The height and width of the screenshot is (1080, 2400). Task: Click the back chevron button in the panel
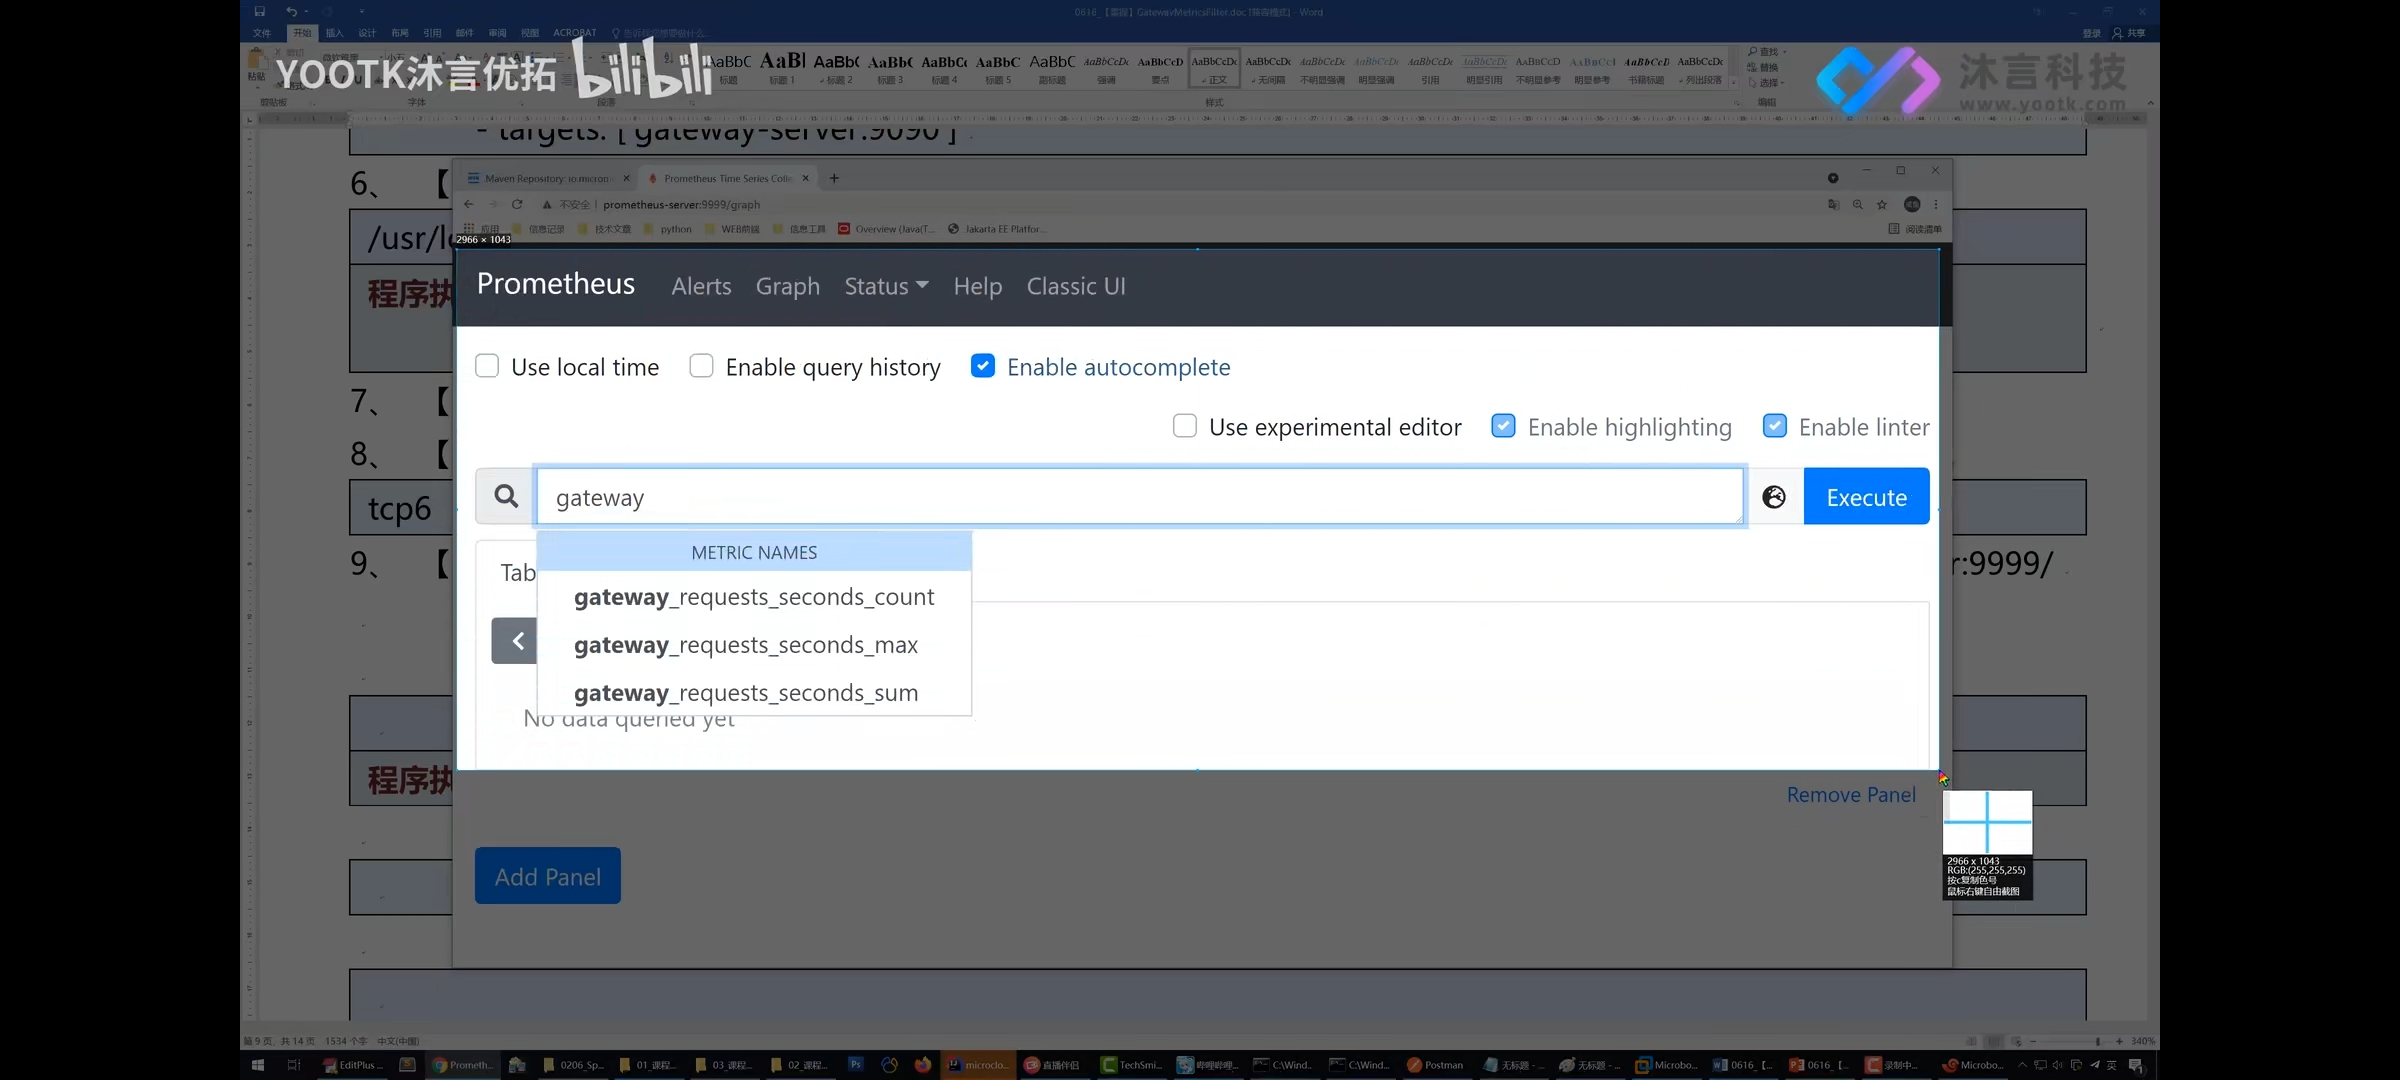click(516, 641)
